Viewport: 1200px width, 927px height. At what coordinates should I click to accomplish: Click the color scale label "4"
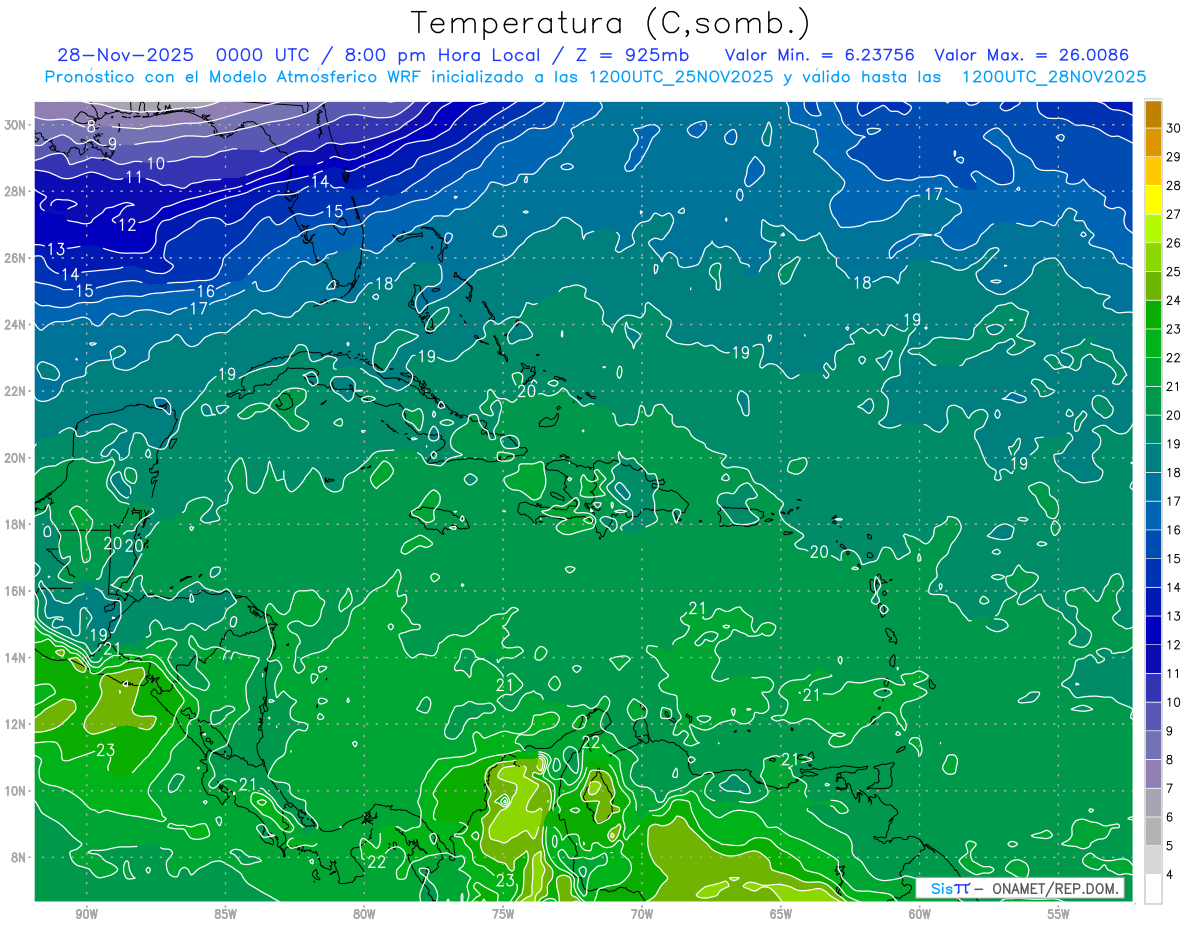[1170, 875]
